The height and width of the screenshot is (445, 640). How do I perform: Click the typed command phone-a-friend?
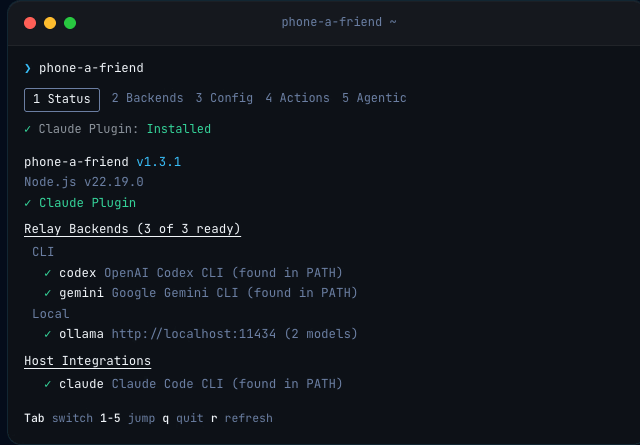point(91,68)
